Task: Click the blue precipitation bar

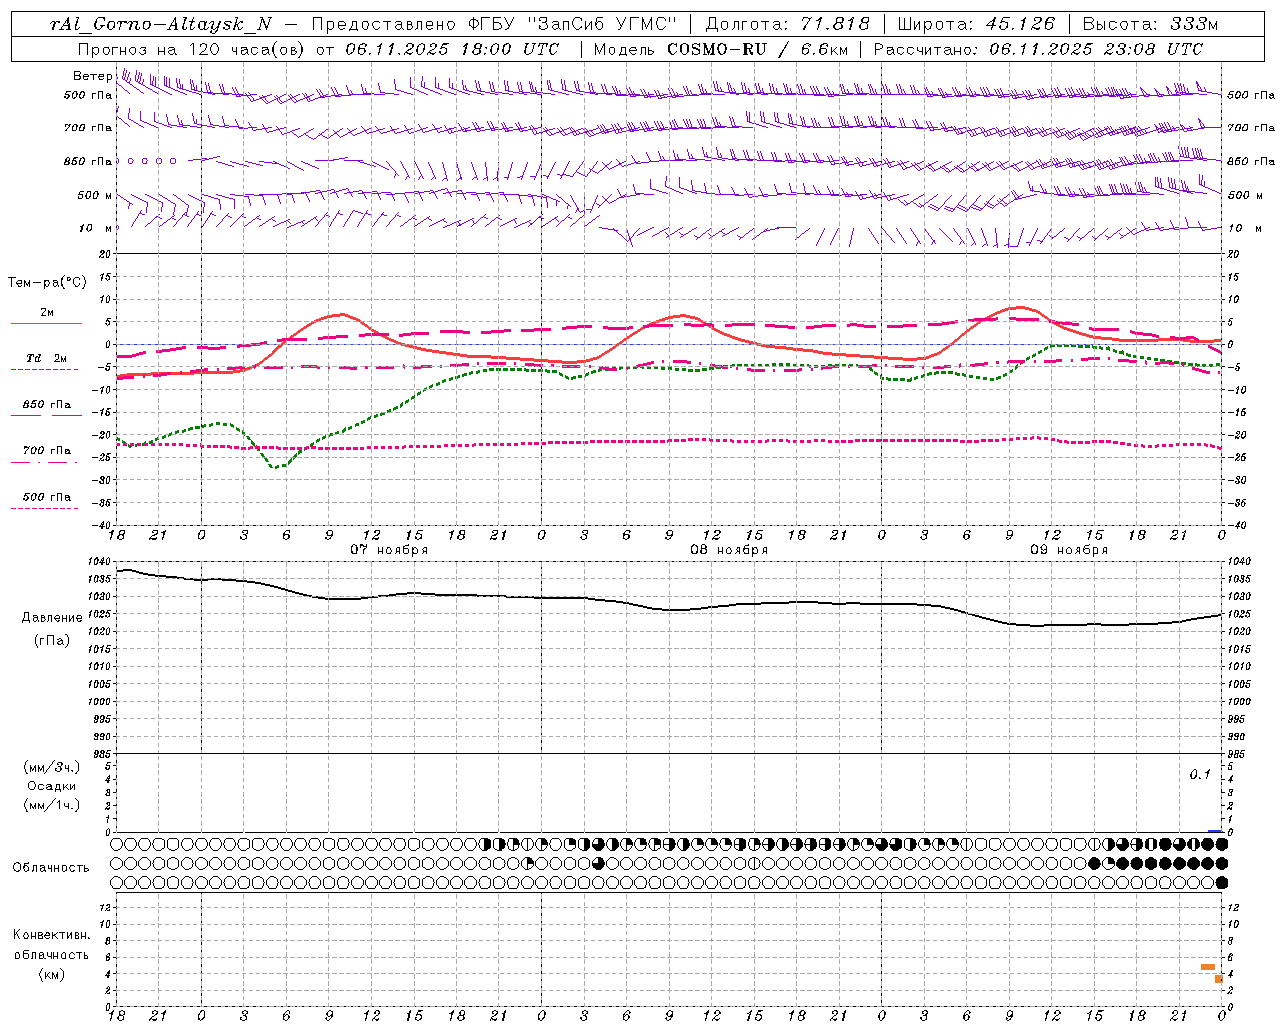Action: tap(1215, 831)
